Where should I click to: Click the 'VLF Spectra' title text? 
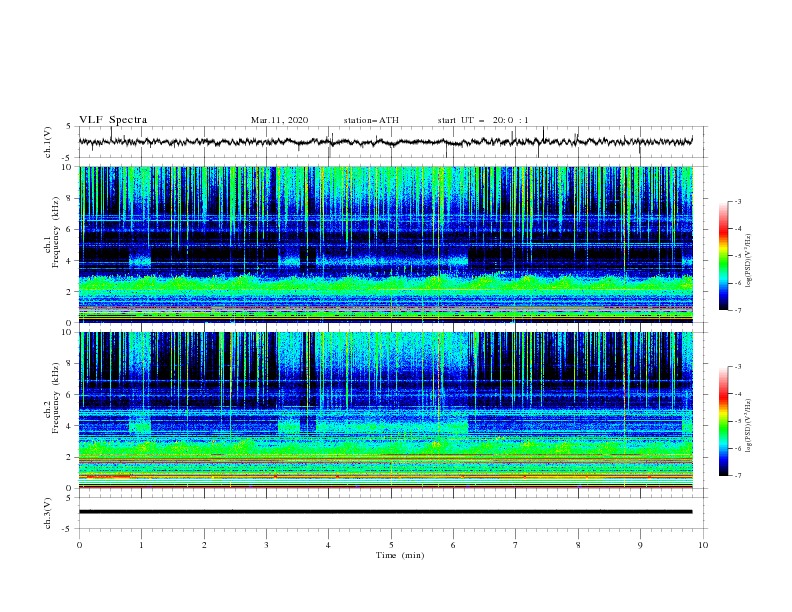click(113, 120)
